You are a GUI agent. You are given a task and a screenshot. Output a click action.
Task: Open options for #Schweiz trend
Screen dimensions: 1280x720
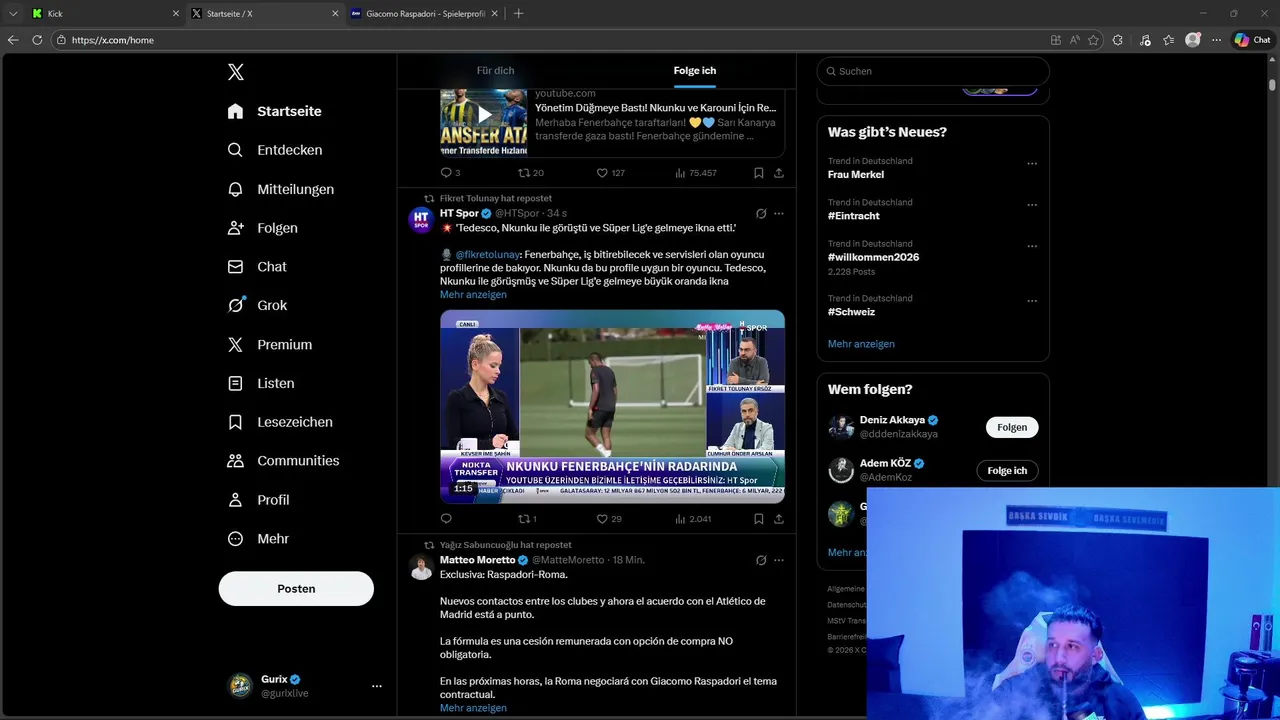[1032, 301]
